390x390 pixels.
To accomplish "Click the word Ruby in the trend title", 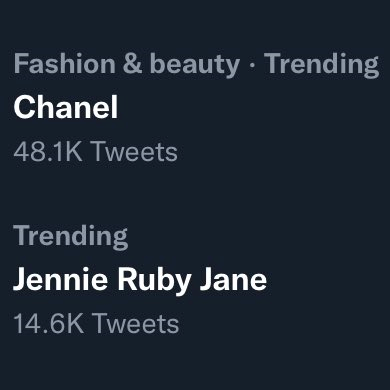I will coord(154,281).
